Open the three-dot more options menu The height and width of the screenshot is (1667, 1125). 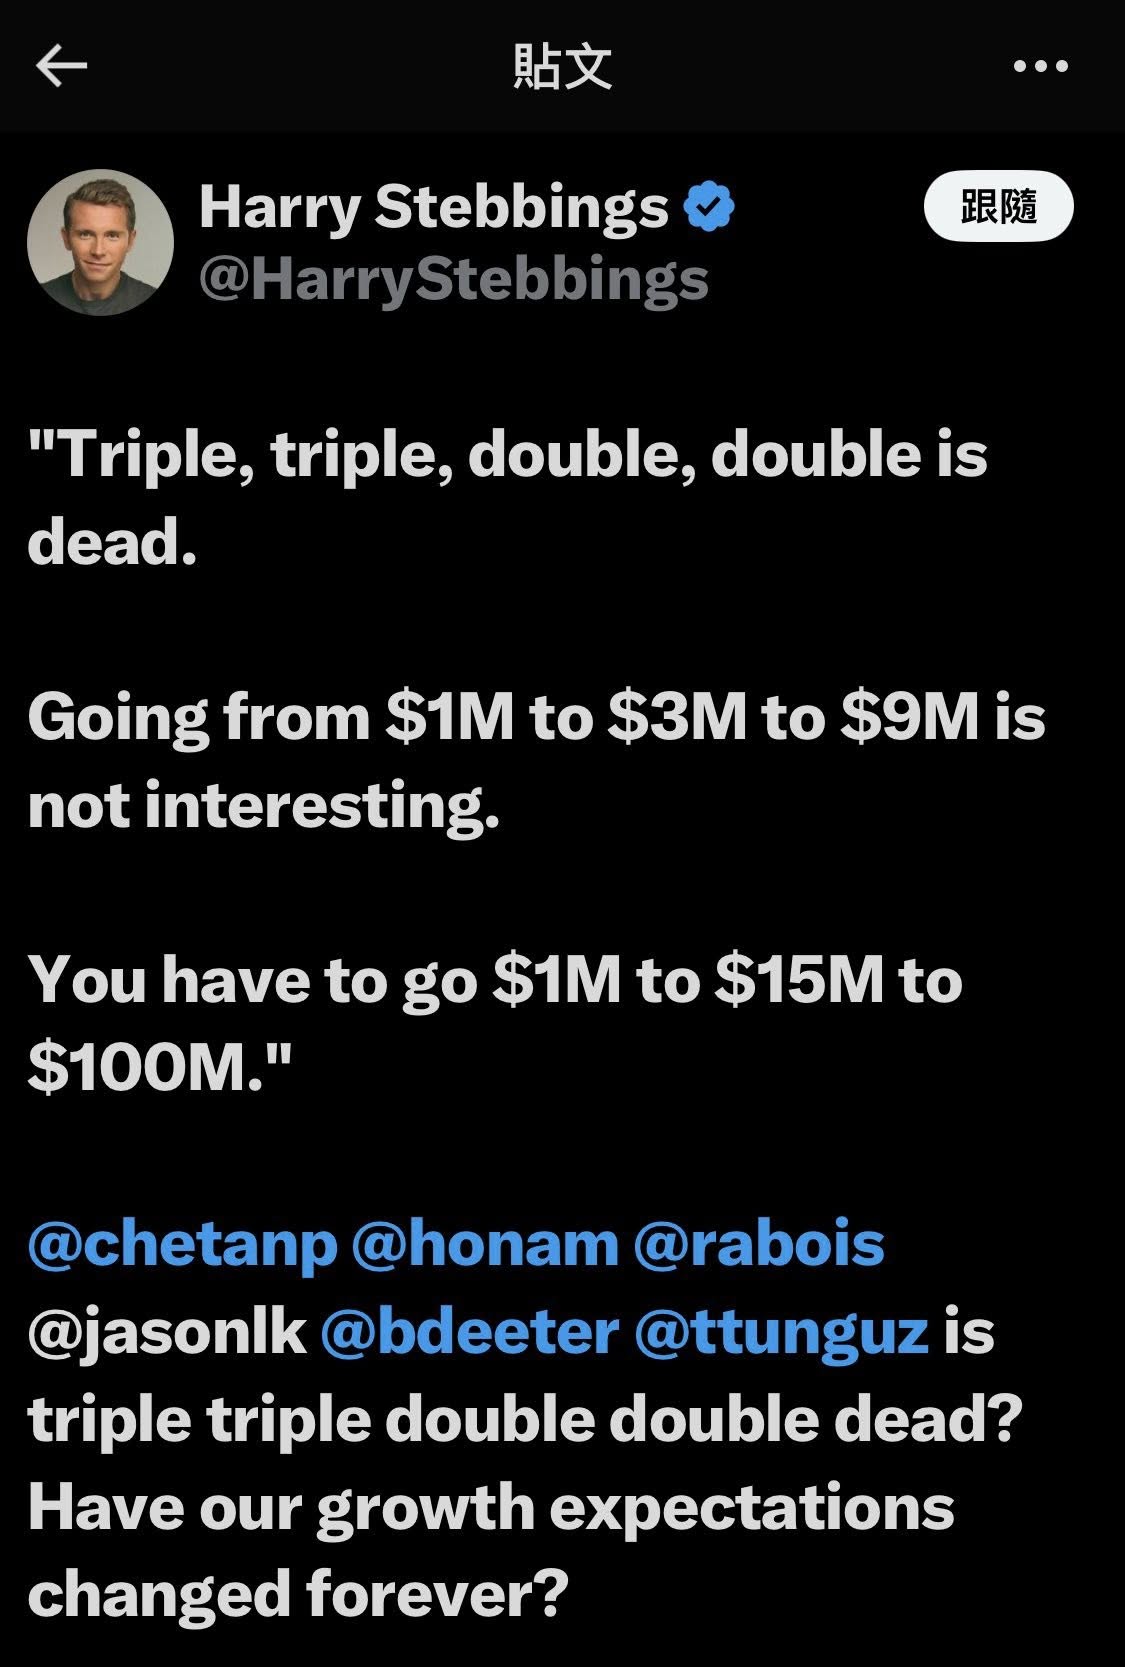1040,67
